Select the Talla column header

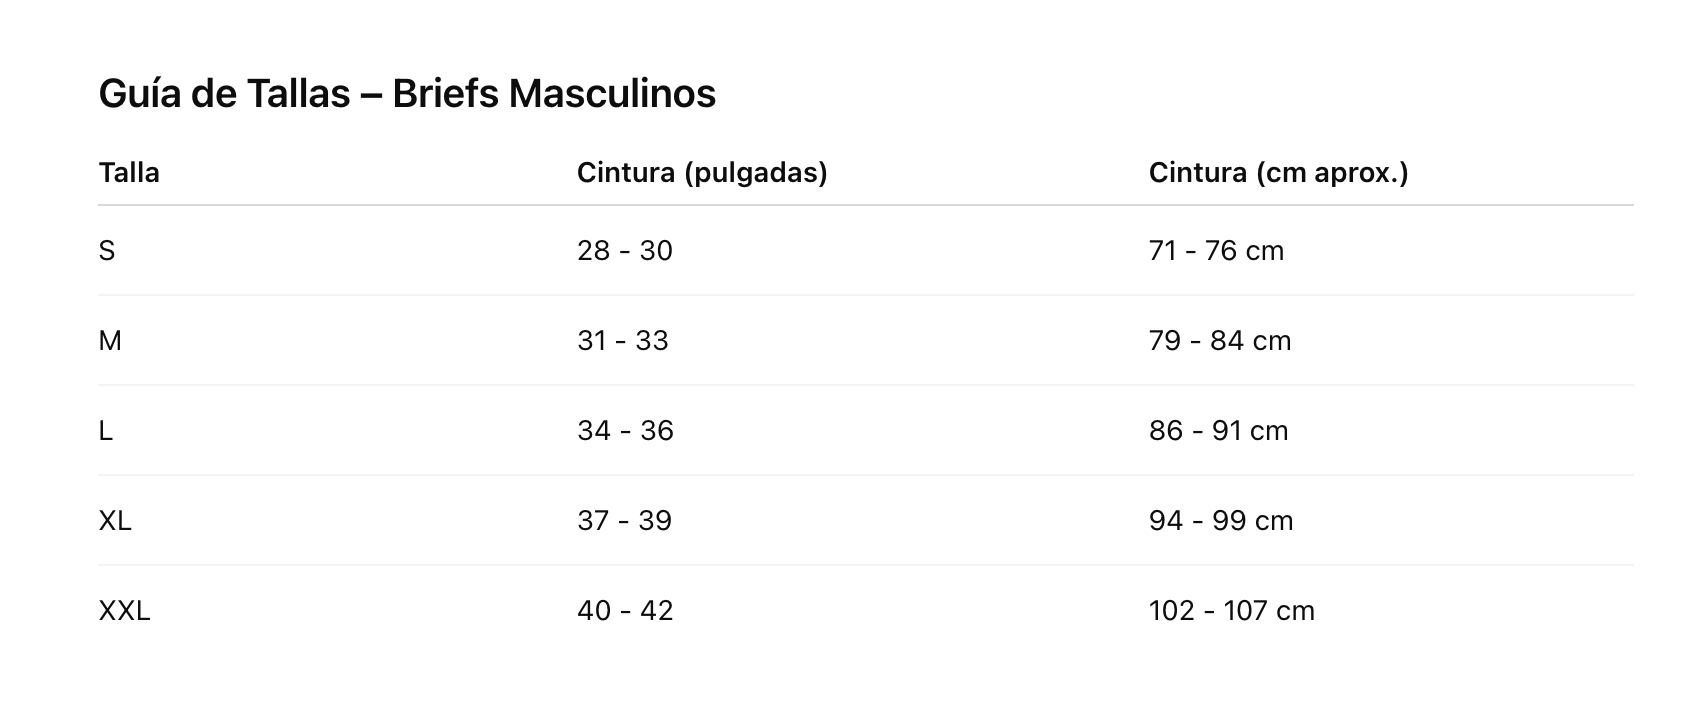129,173
